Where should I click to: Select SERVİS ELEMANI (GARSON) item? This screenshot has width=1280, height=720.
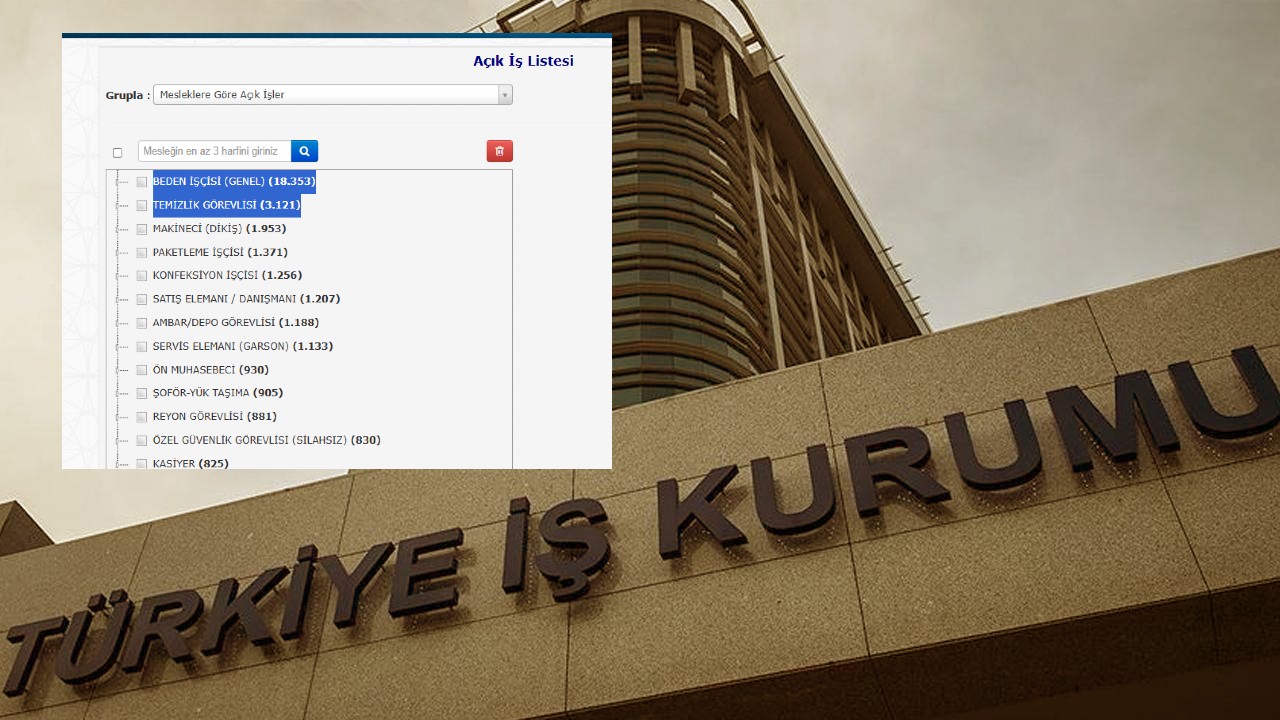[x=242, y=346]
